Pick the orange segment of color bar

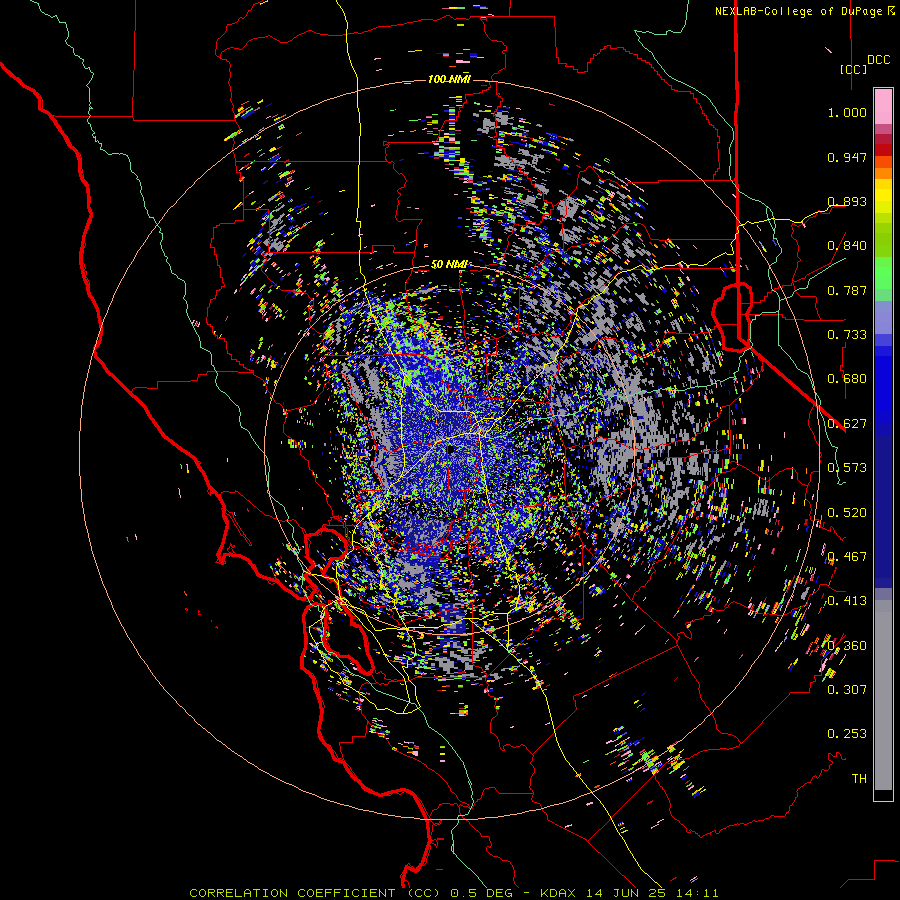coord(883,173)
